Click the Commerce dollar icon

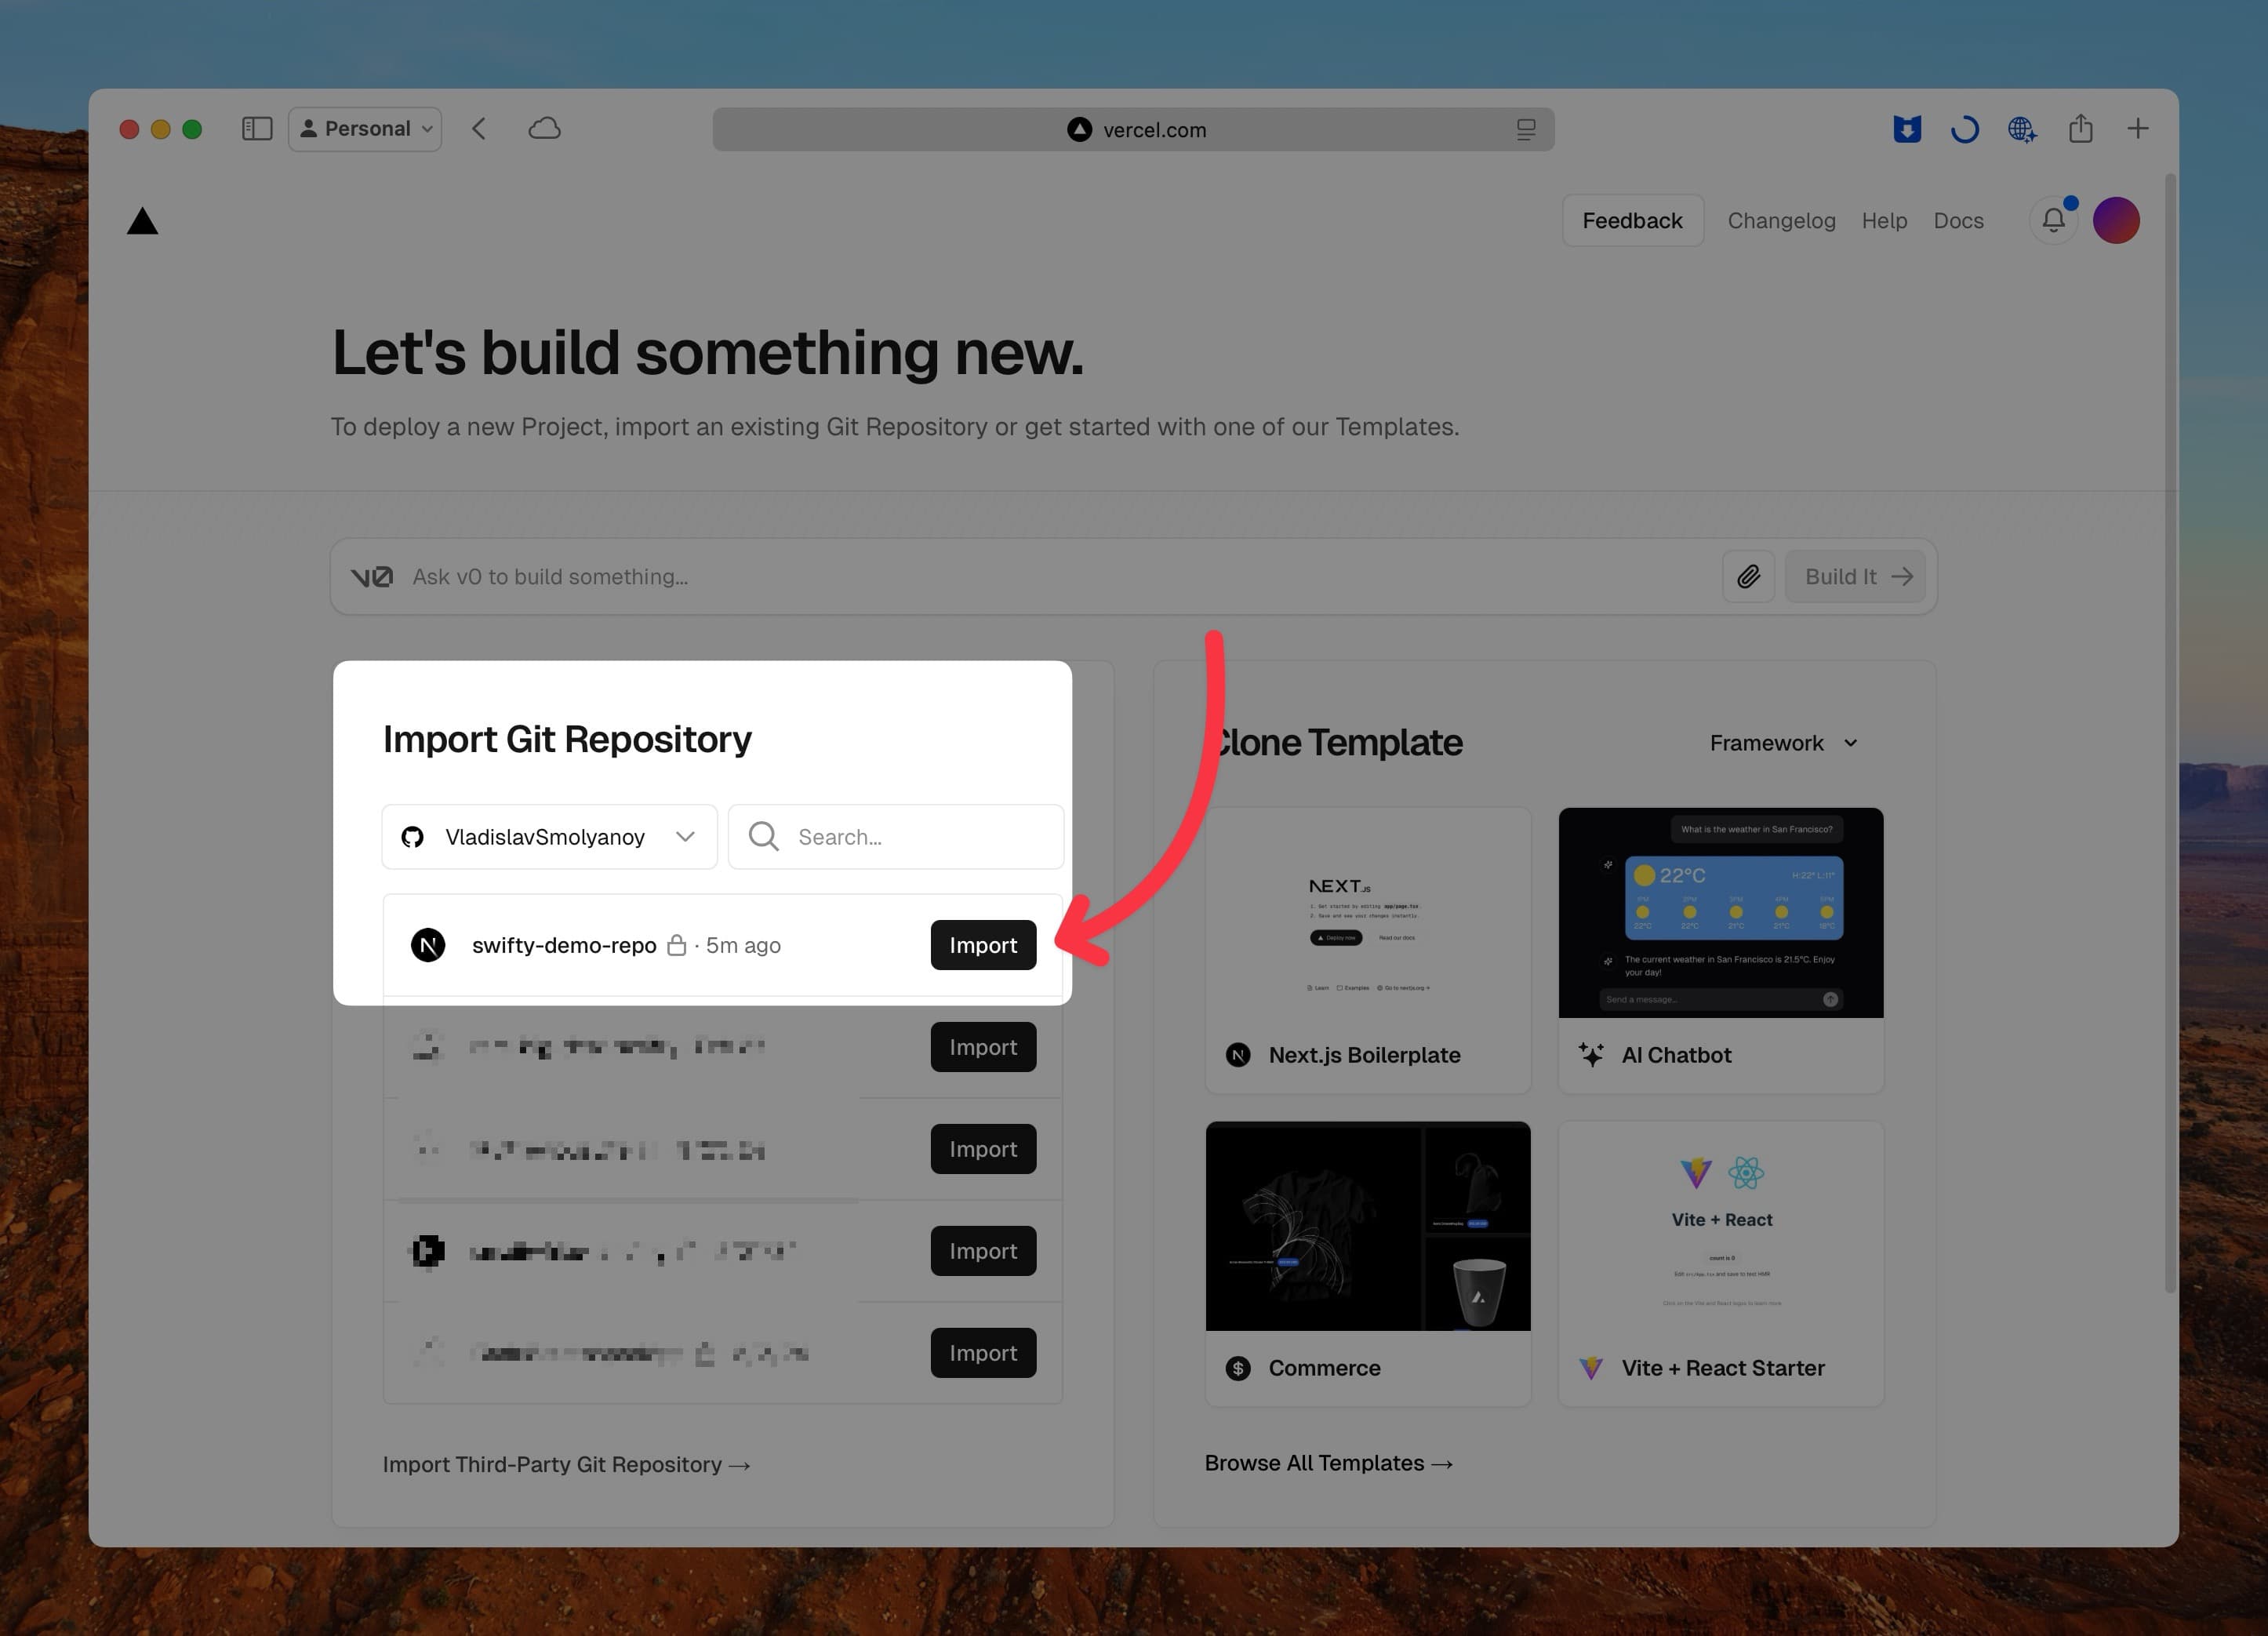point(1238,1368)
